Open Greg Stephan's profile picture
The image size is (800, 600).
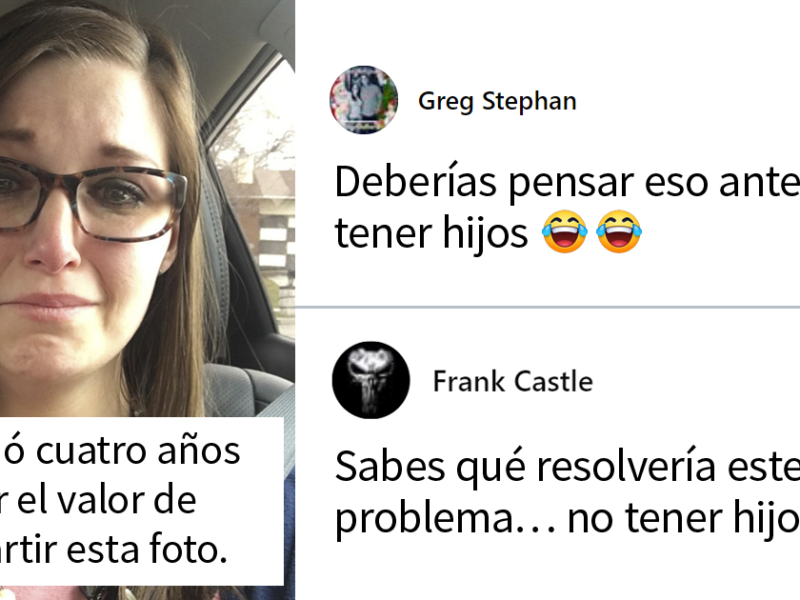(x=363, y=100)
